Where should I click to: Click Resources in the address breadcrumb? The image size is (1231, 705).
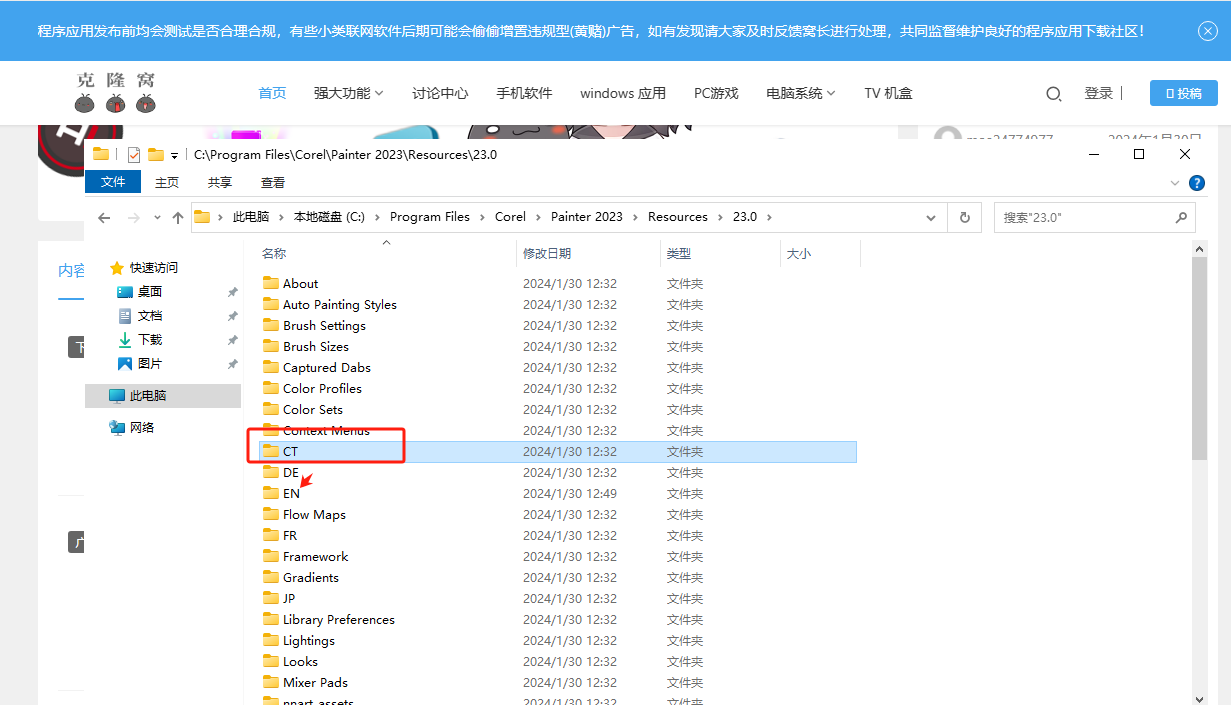(678, 217)
